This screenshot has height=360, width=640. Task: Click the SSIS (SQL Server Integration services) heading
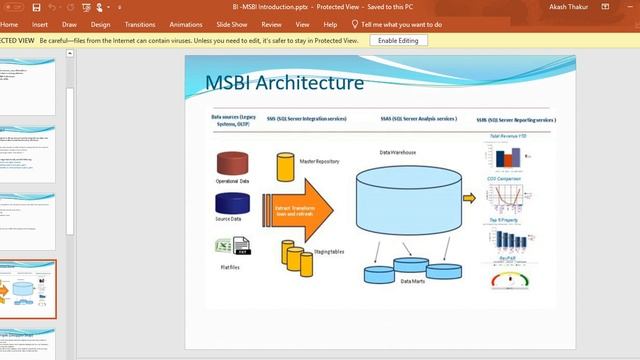pos(307,119)
